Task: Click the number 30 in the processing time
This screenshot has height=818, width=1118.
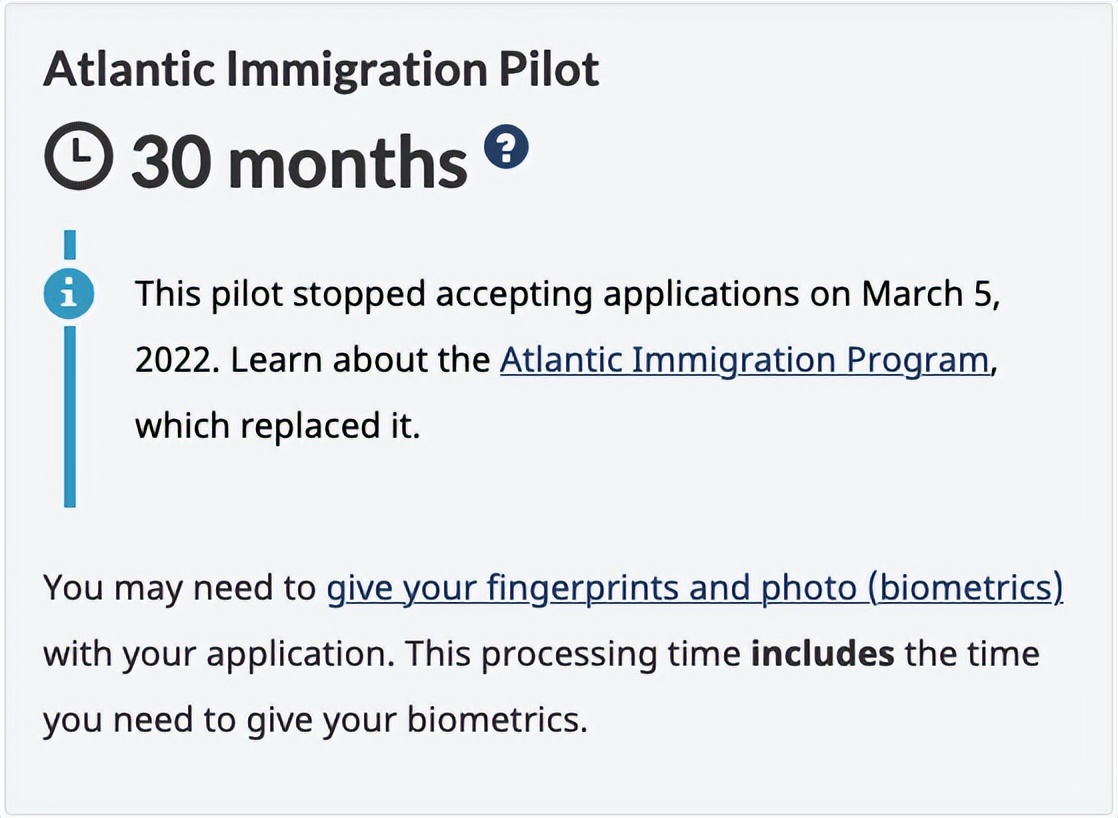Action: tap(172, 163)
